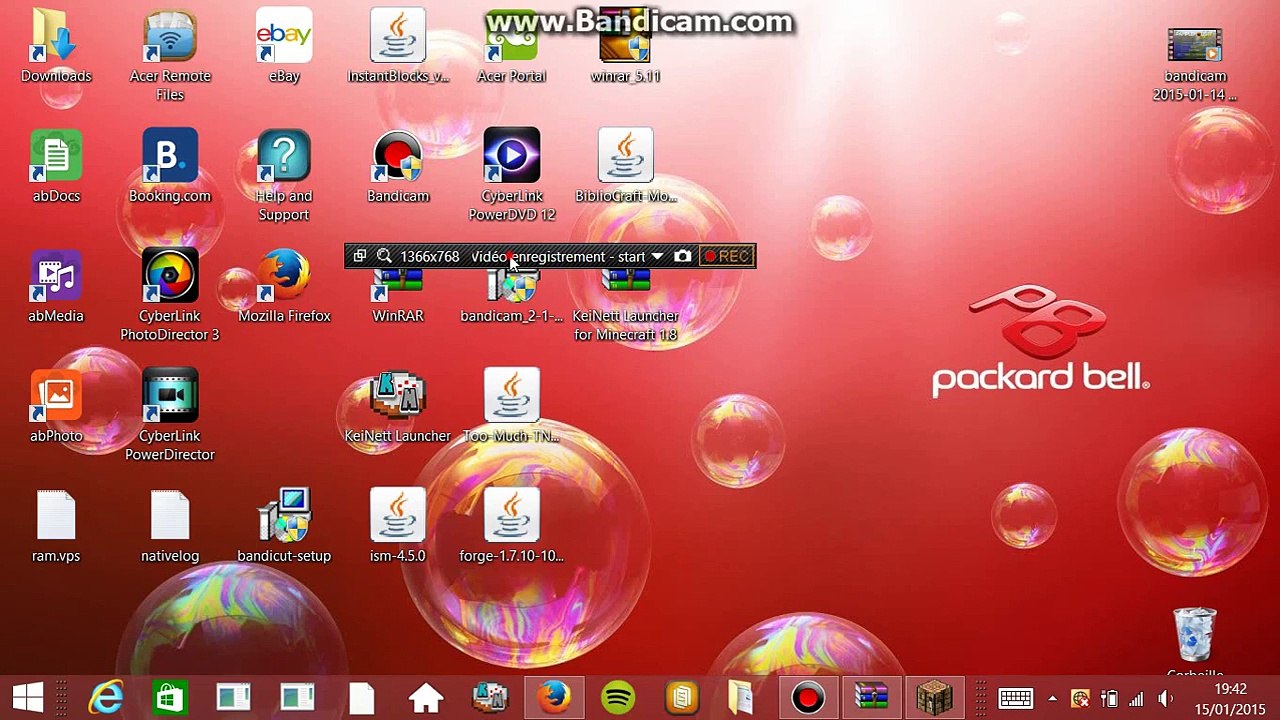Open KeiNett Launcher taskbar icon
The height and width of the screenshot is (720, 1280).
(x=490, y=698)
